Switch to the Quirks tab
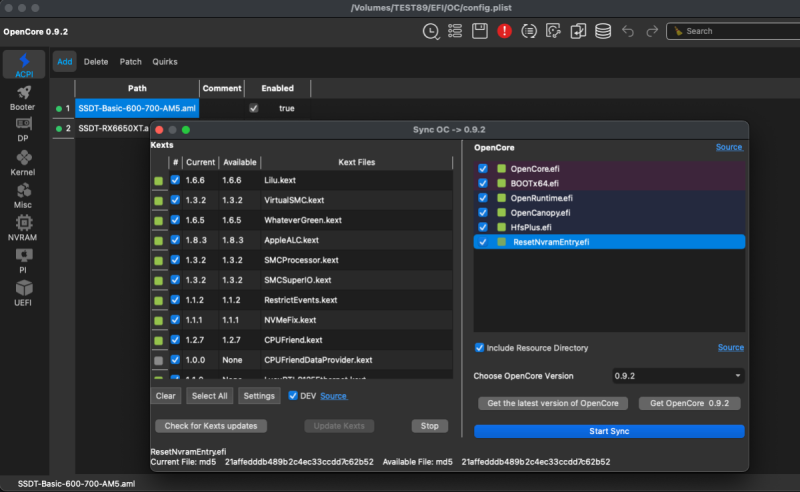800x492 pixels. 165,62
